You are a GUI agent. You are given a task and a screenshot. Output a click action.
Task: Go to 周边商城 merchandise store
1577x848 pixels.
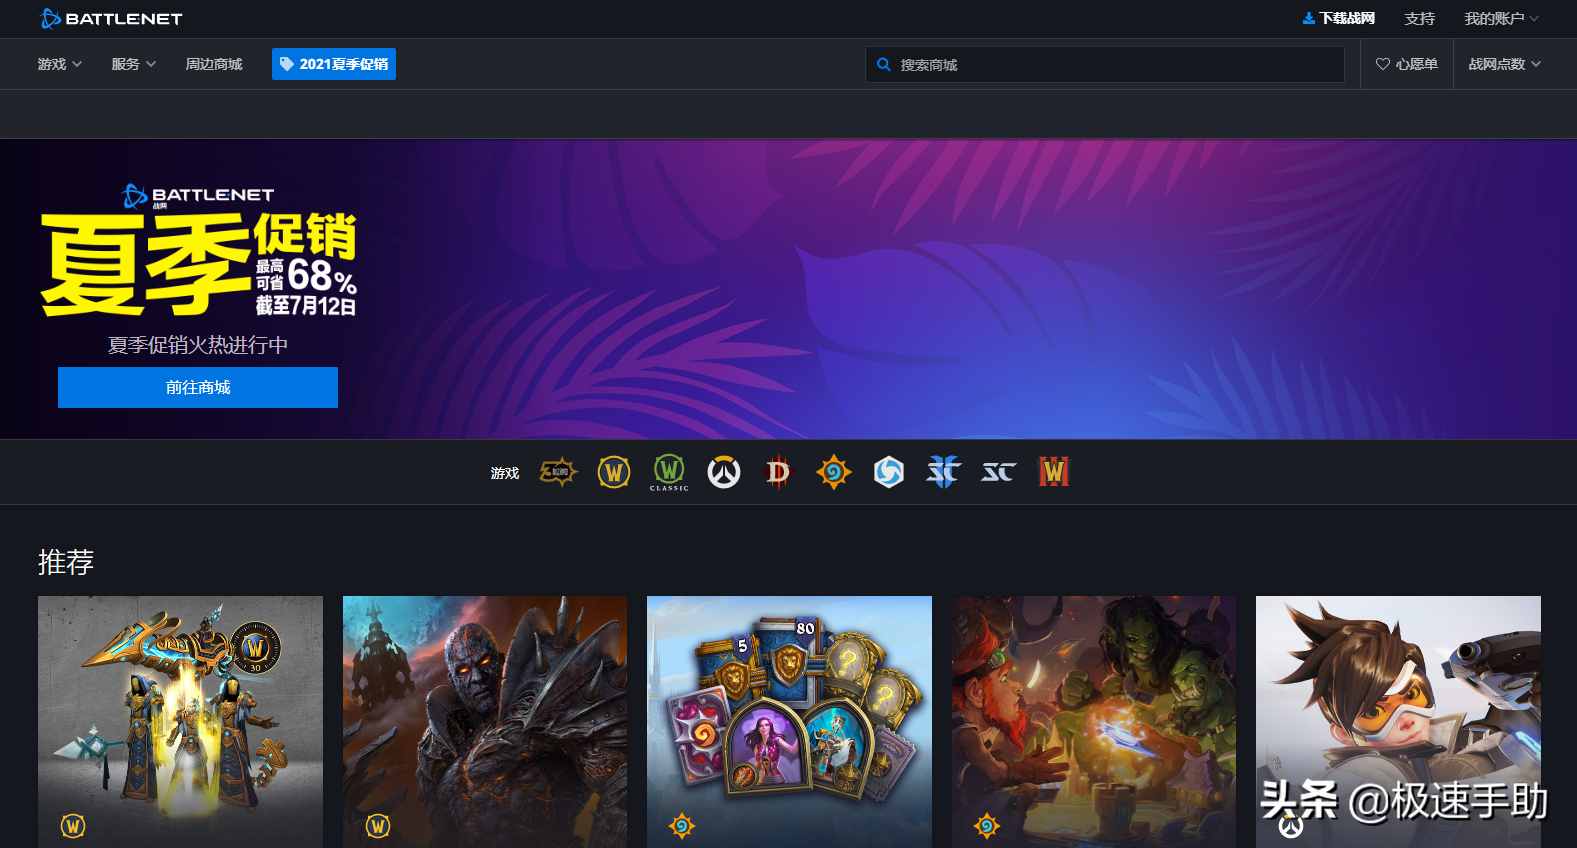pos(214,64)
